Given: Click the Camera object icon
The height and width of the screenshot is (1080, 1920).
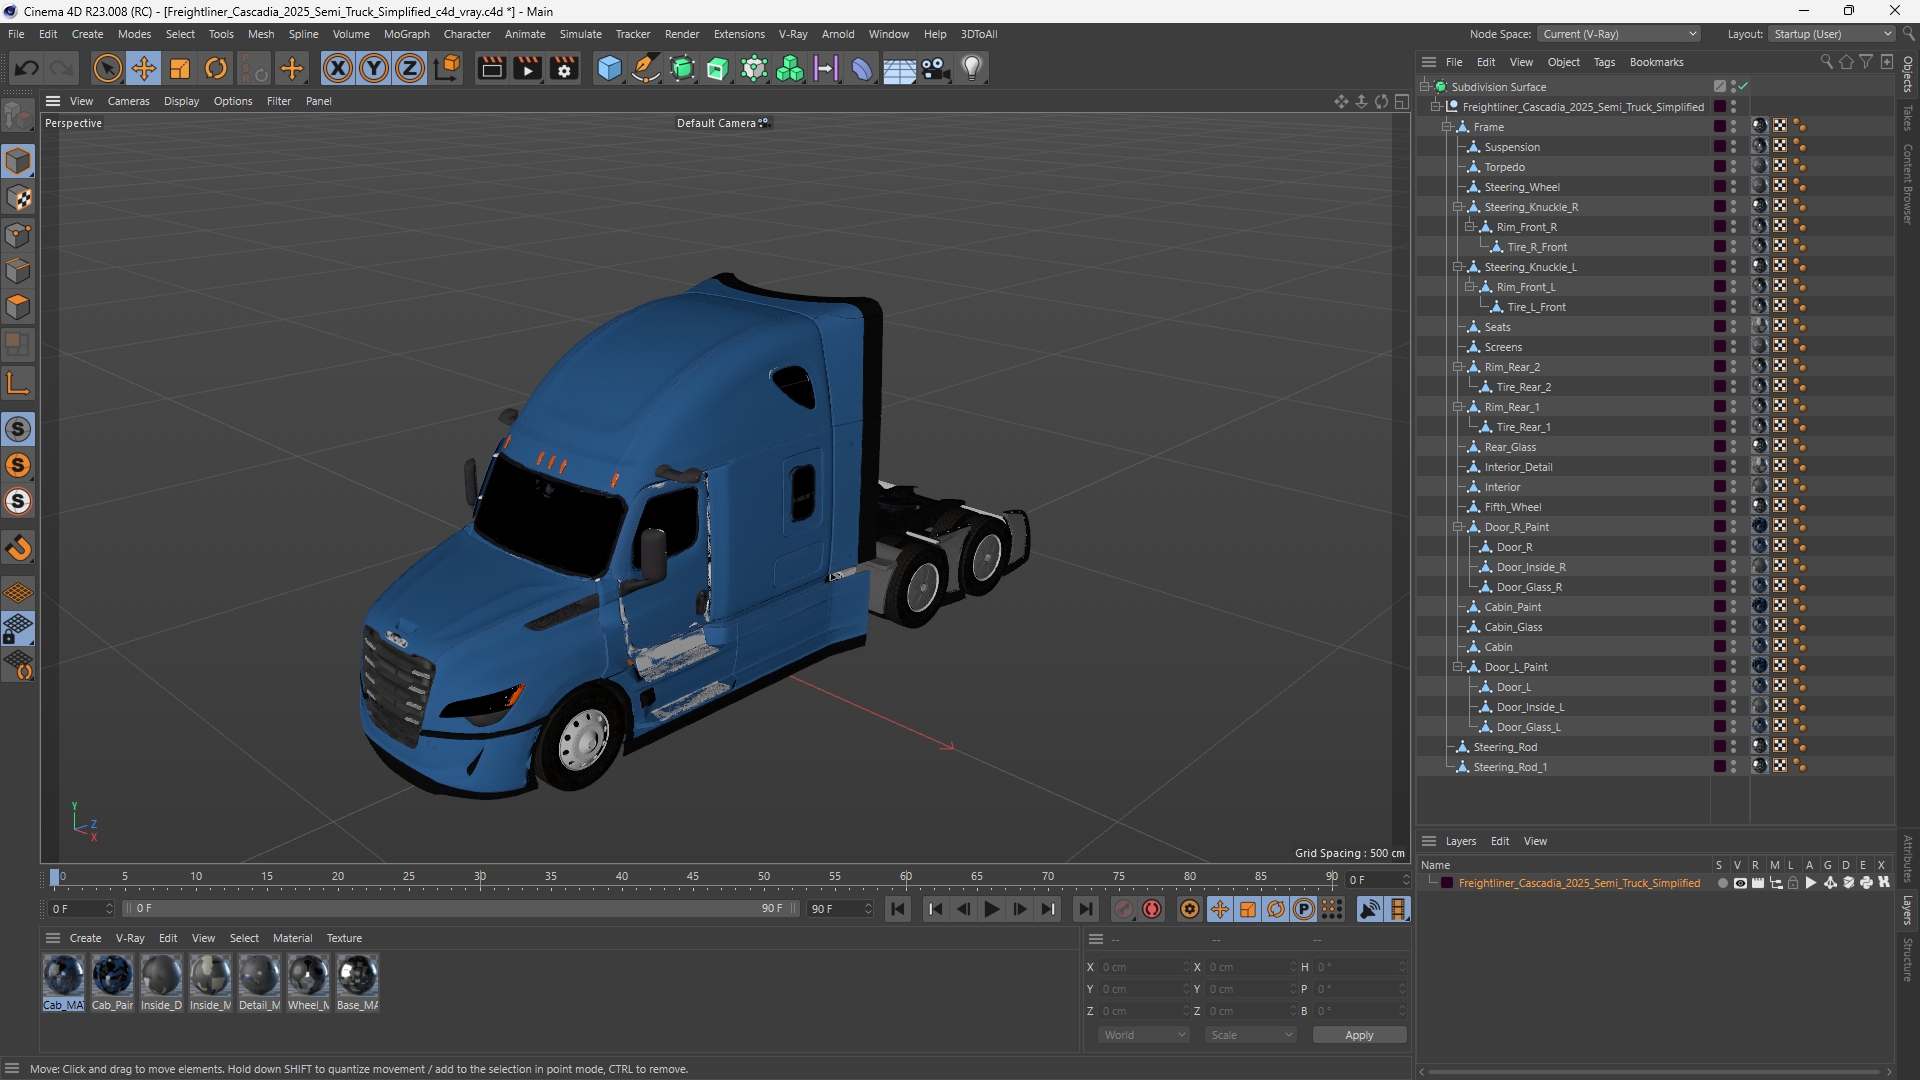Looking at the screenshot, I should click(x=936, y=68).
